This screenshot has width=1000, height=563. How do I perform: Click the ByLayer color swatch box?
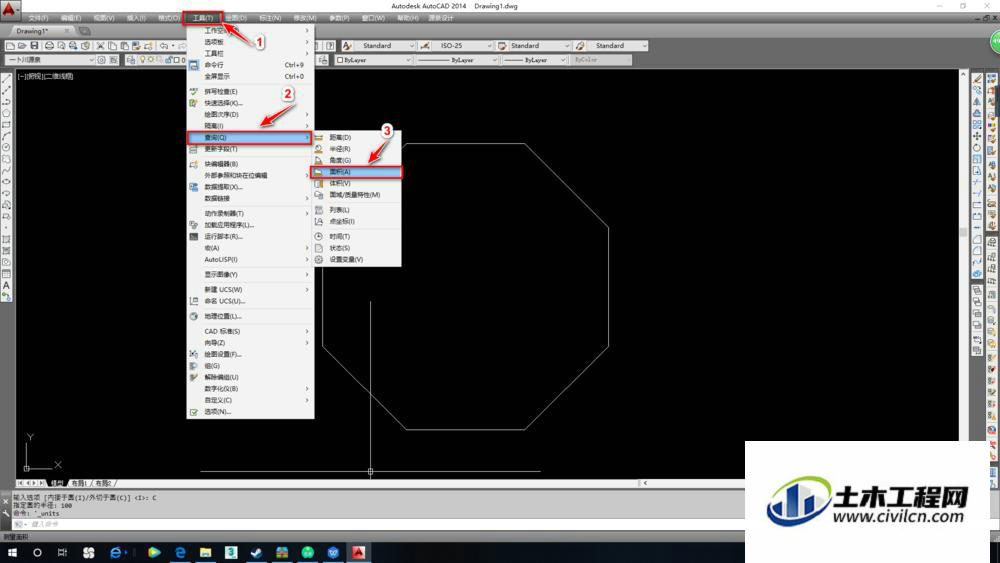click(x=340, y=60)
